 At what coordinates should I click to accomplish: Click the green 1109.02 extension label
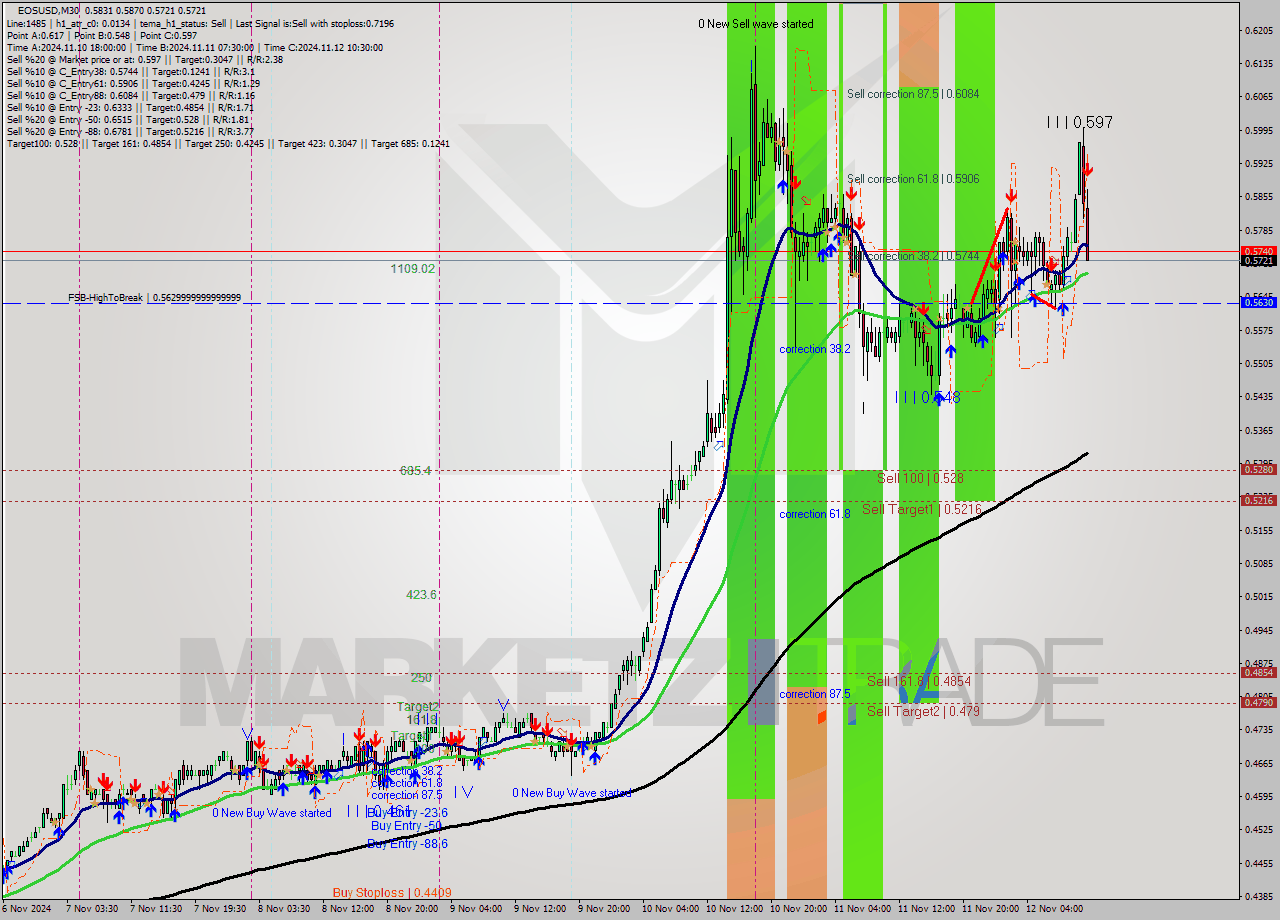point(413,269)
